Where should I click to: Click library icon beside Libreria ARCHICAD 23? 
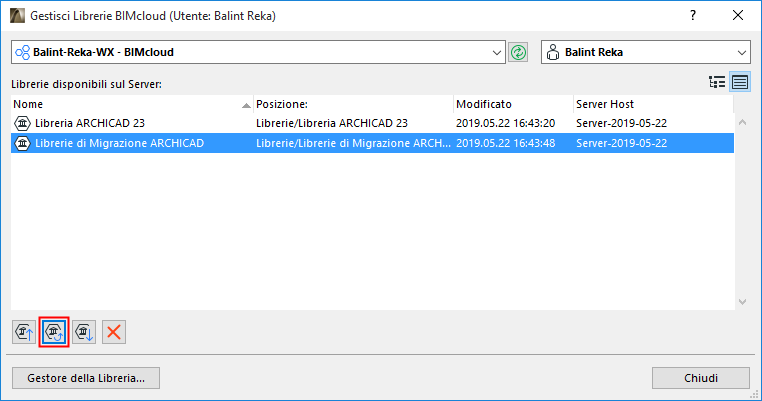[22, 123]
